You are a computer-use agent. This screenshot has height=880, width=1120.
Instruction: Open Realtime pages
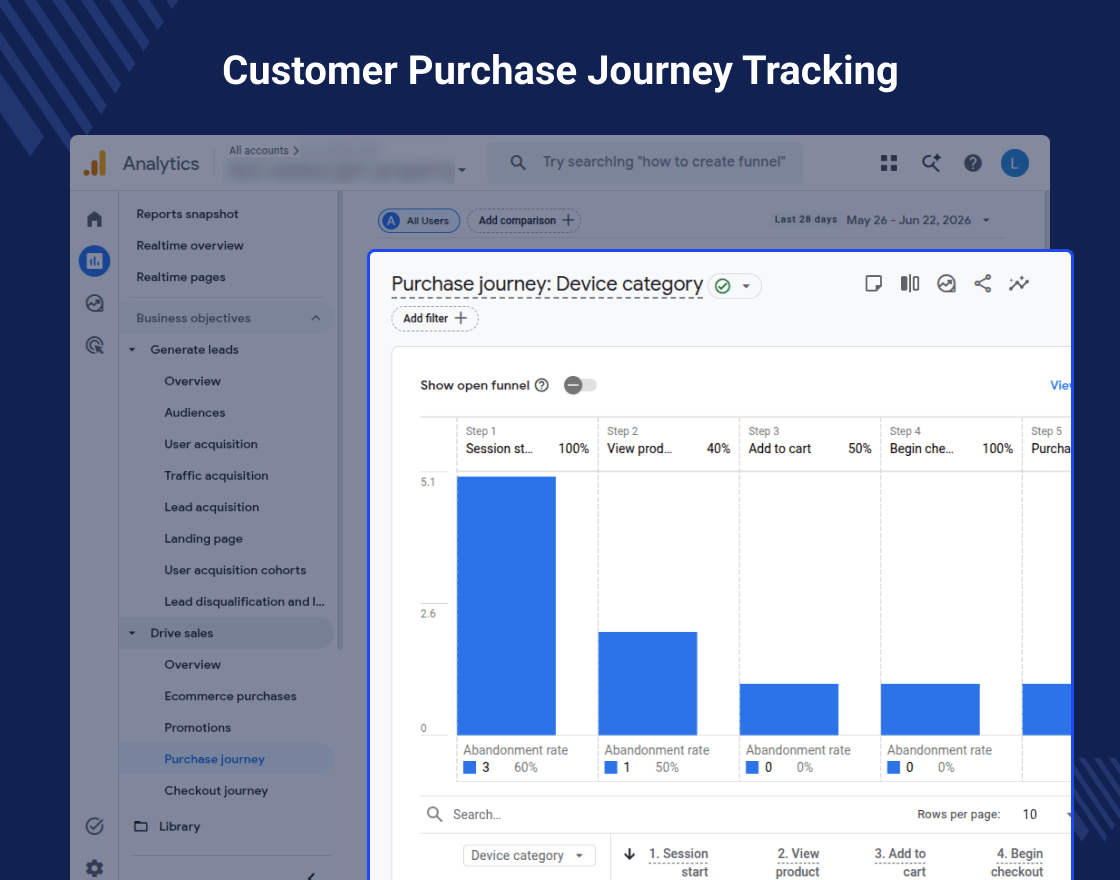181,277
